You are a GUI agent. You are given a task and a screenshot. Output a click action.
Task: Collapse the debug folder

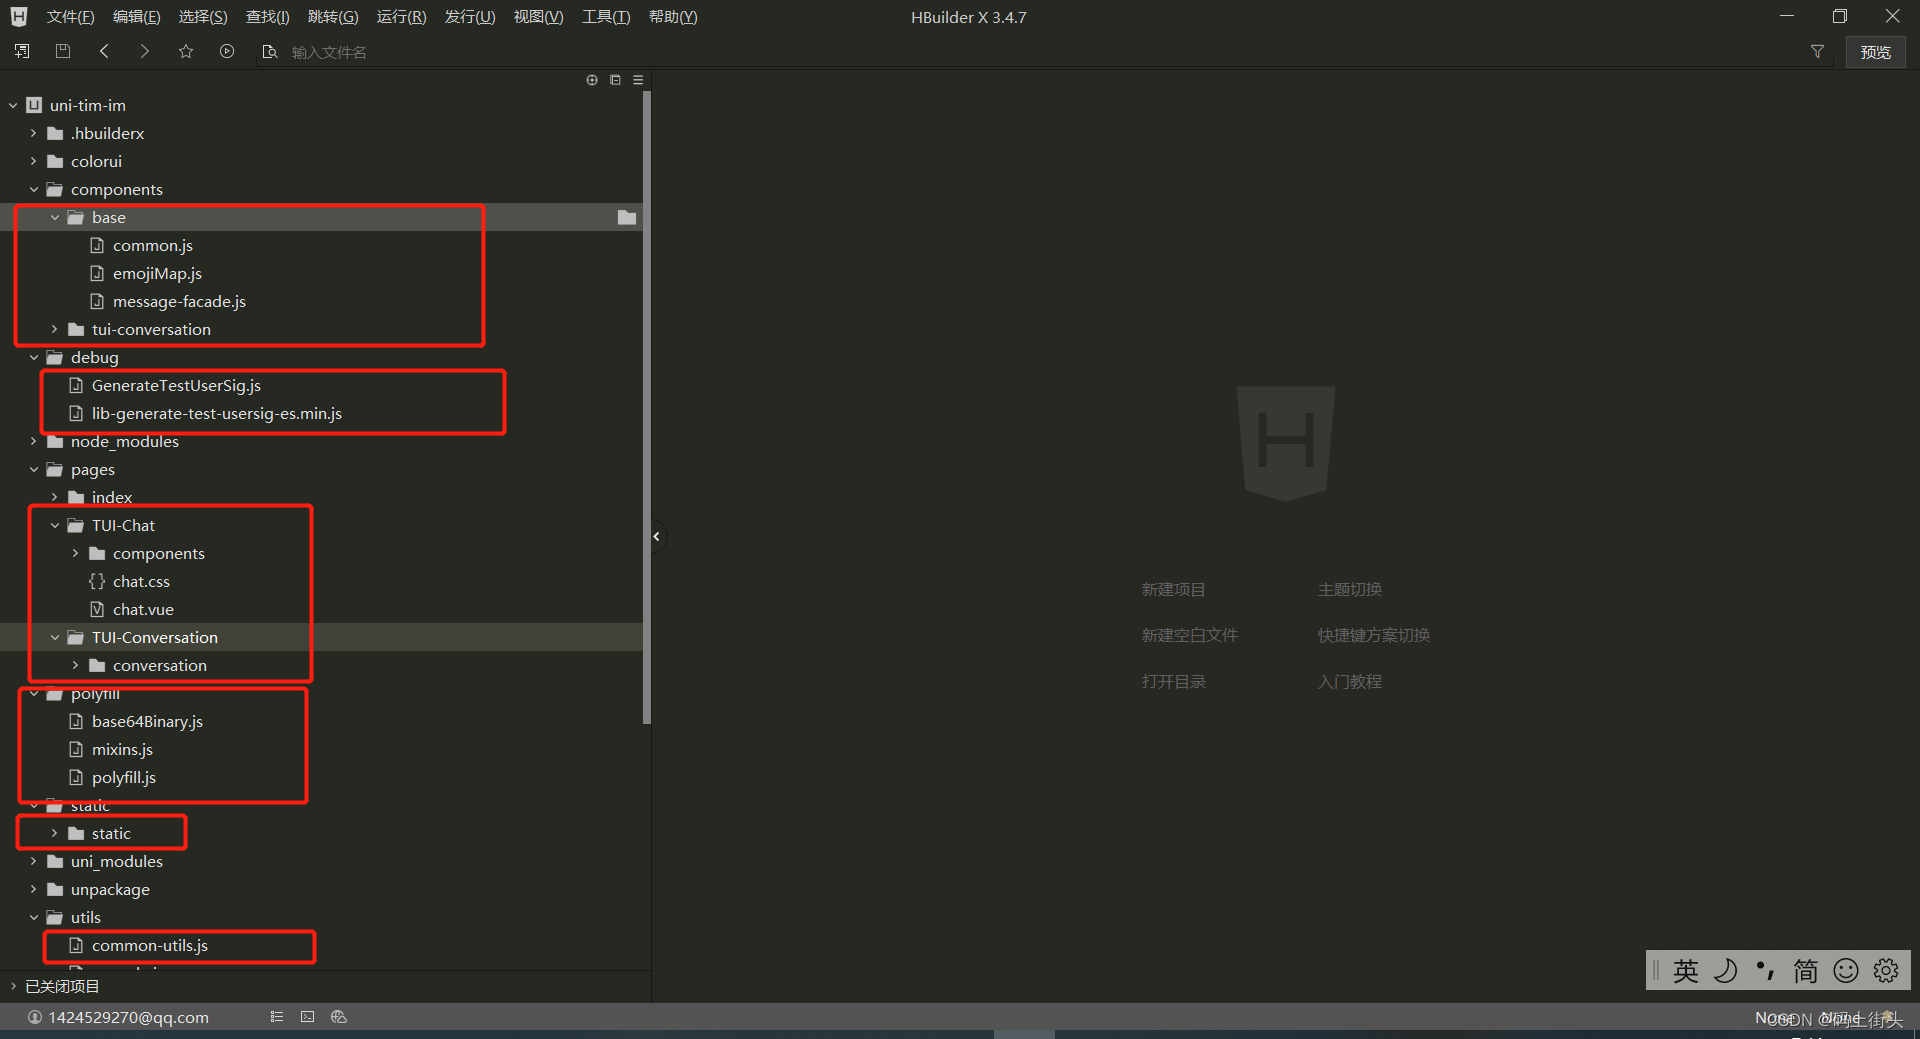34,357
